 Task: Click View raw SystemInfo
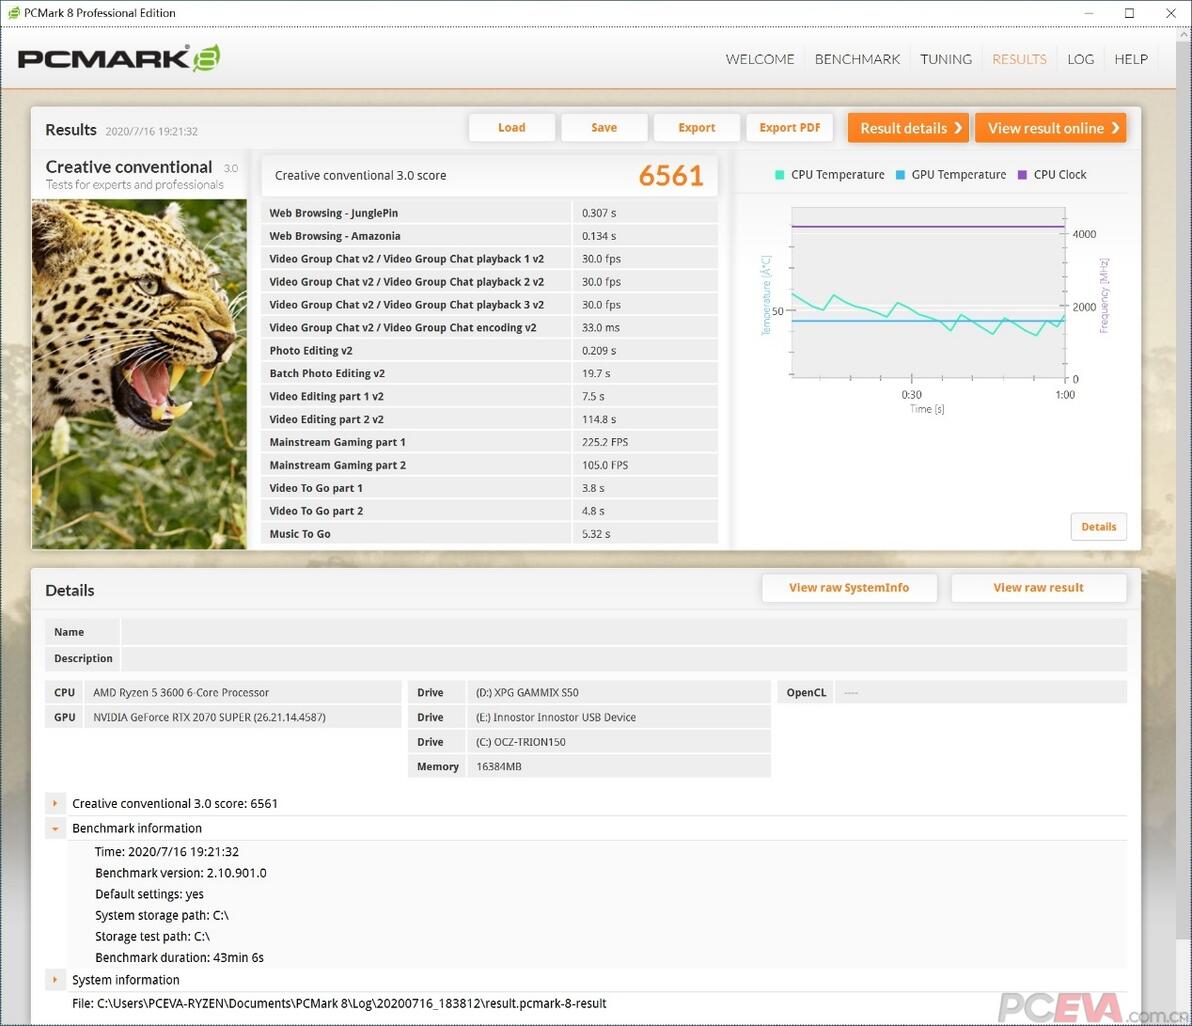pyautogui.click(x=849, y=587)
